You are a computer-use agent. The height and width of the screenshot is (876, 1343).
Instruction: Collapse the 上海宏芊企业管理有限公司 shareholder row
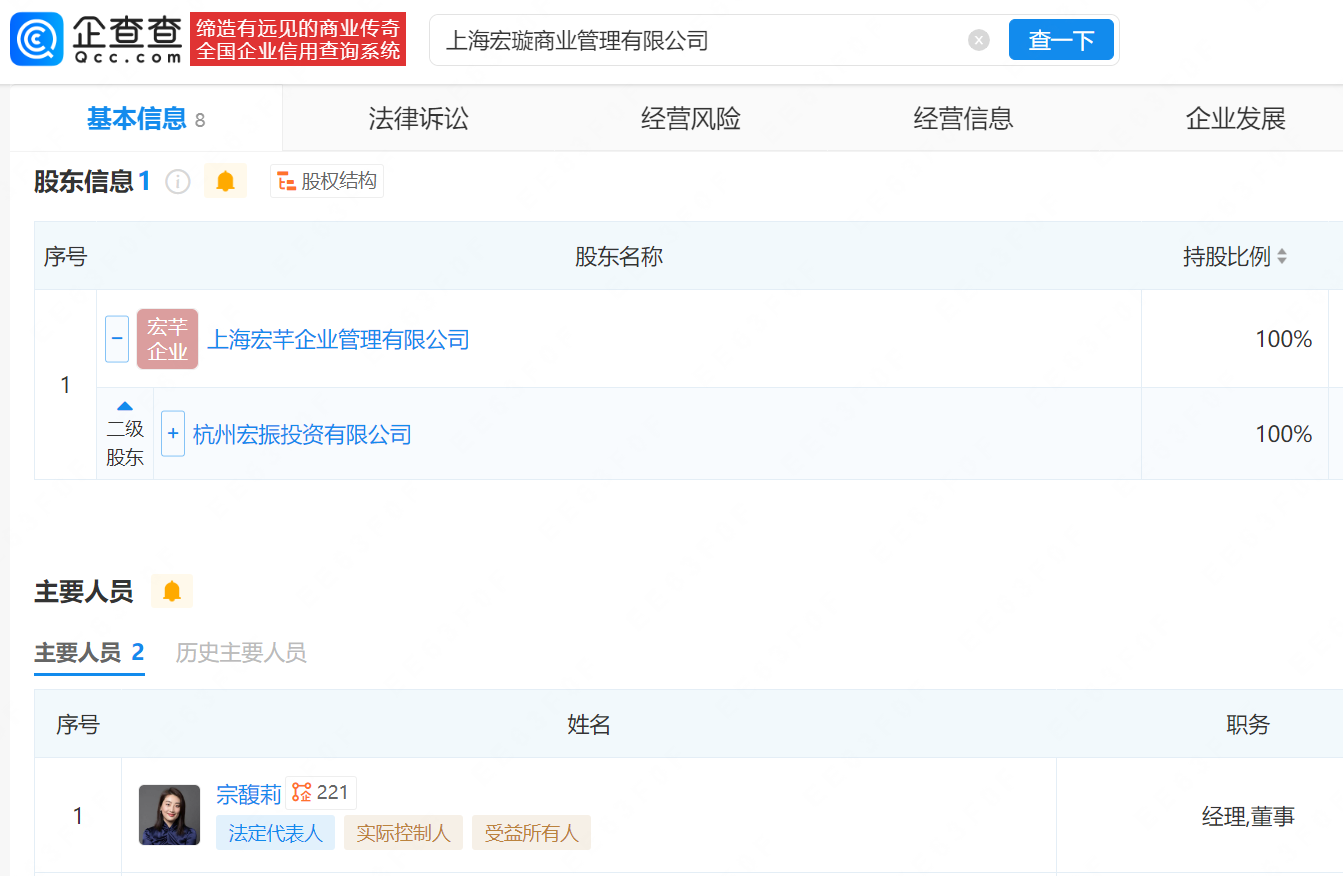click(x=117, y=339)
